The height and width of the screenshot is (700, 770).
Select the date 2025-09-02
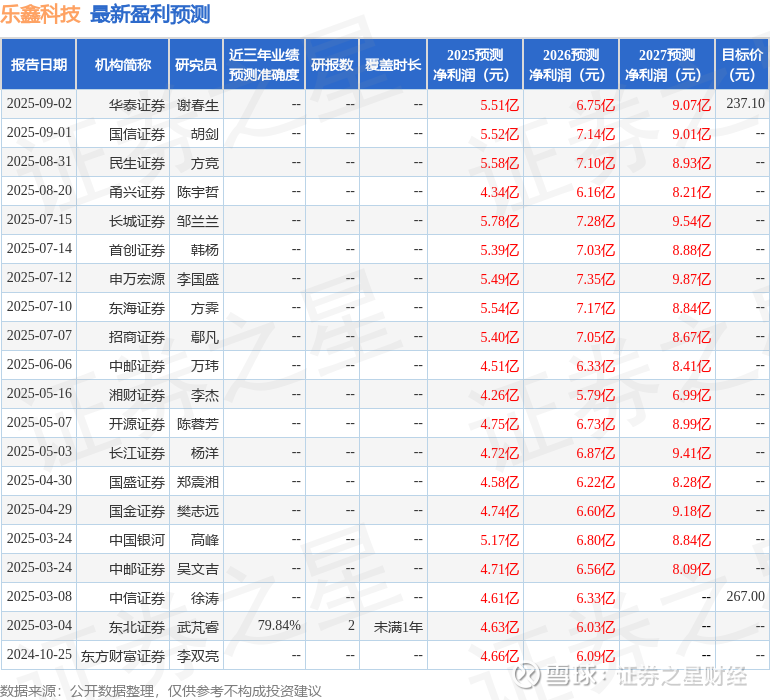39,104
